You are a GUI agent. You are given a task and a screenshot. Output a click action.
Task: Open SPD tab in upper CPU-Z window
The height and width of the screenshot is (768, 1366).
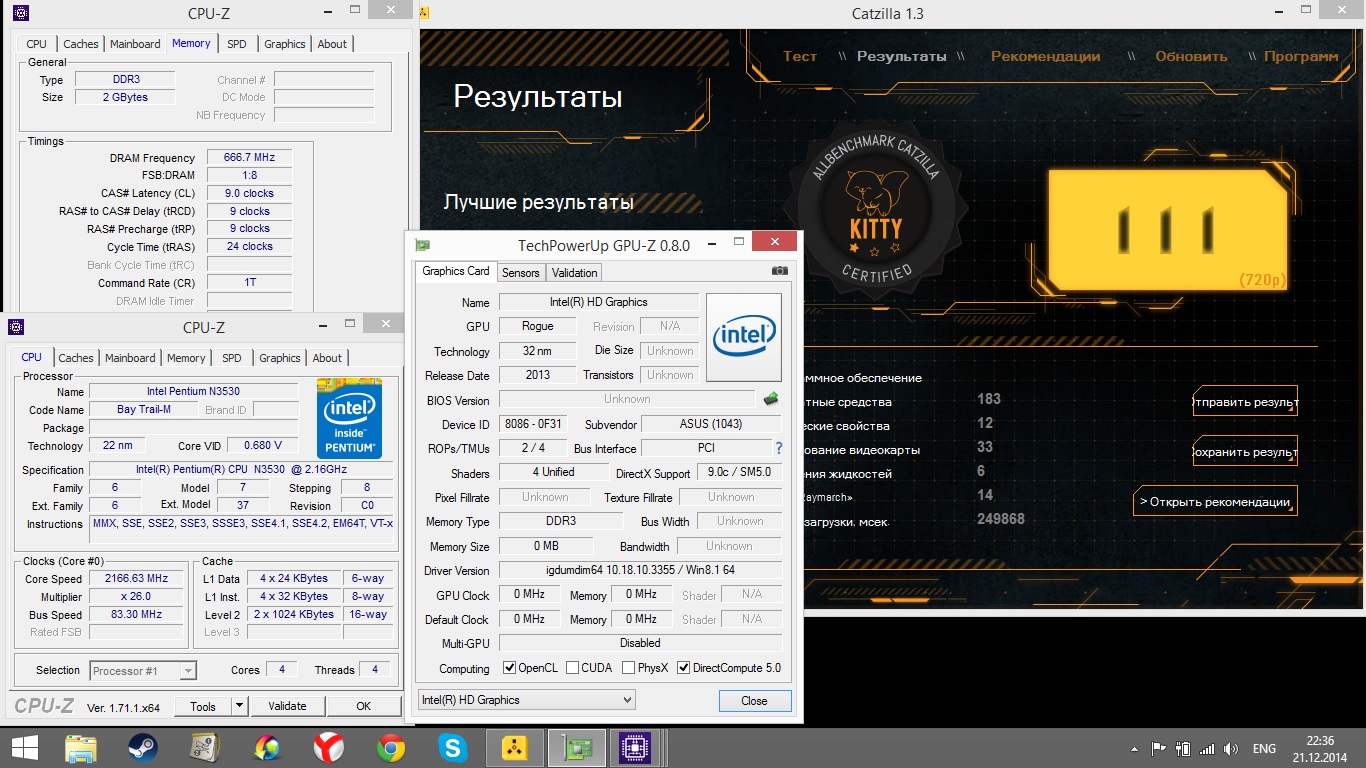tap(236, 44)
